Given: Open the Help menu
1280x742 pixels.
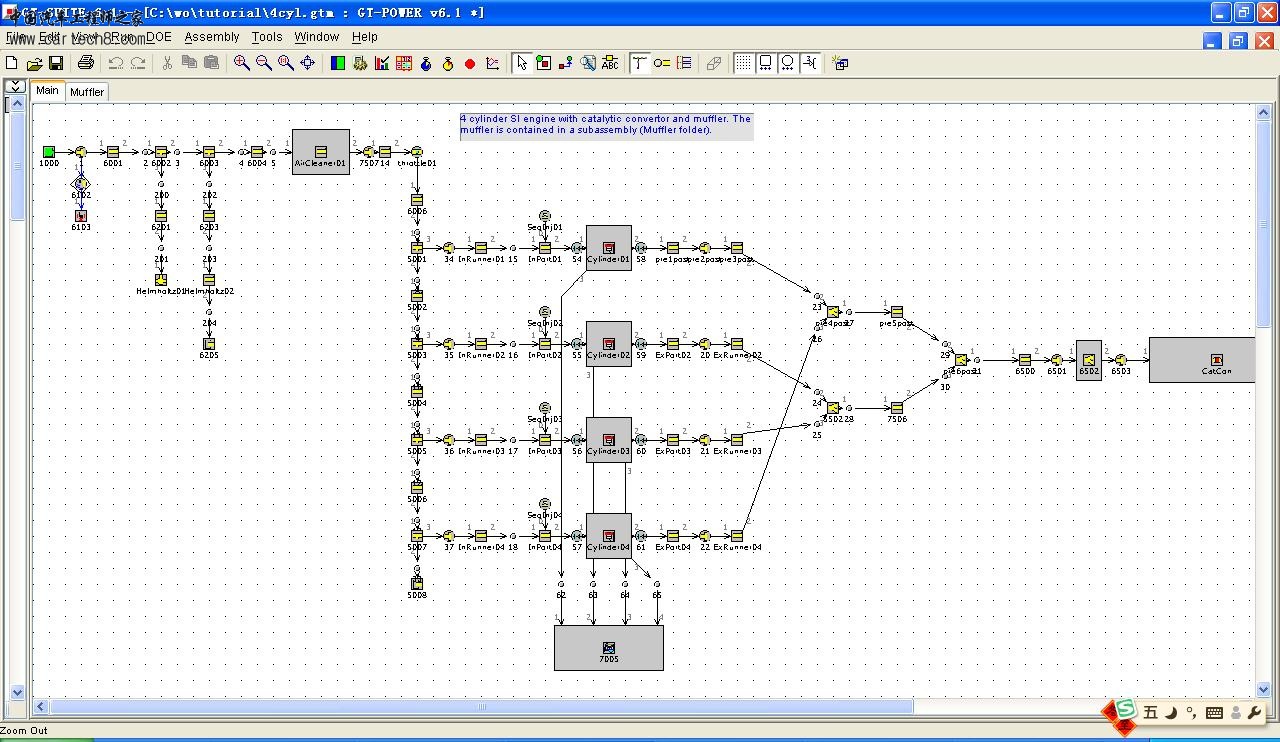Looking at the screenshot, I should point(365,37).
